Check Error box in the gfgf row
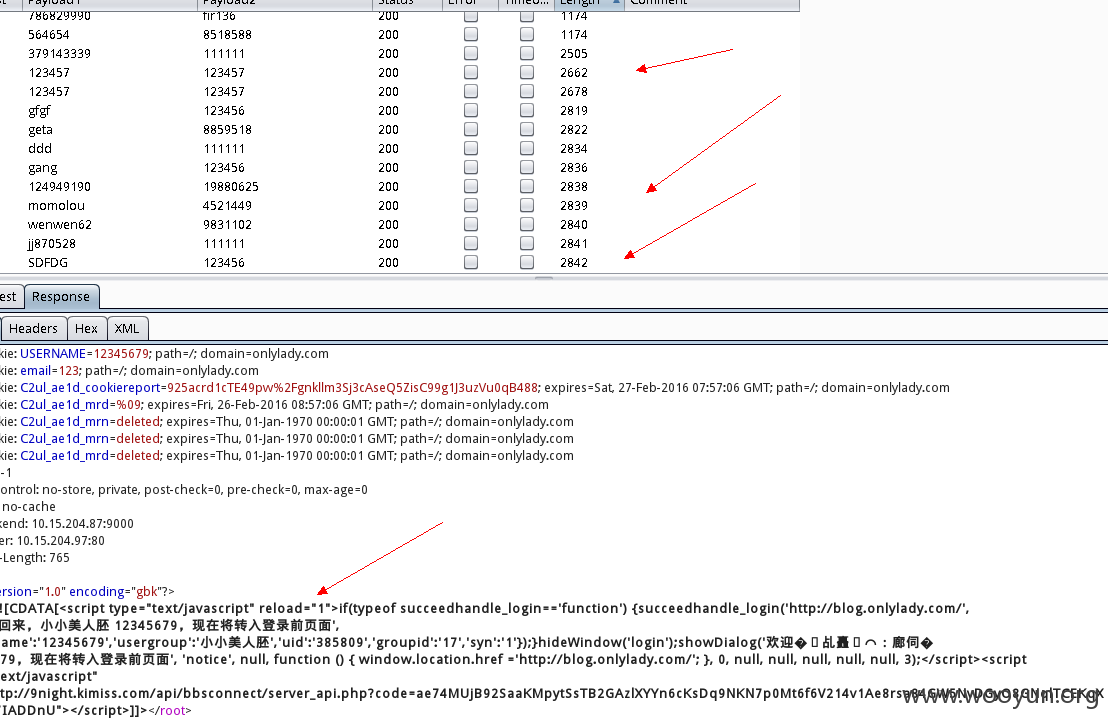The width and height of the screenshot is (1108, 724). click(471, 110)
